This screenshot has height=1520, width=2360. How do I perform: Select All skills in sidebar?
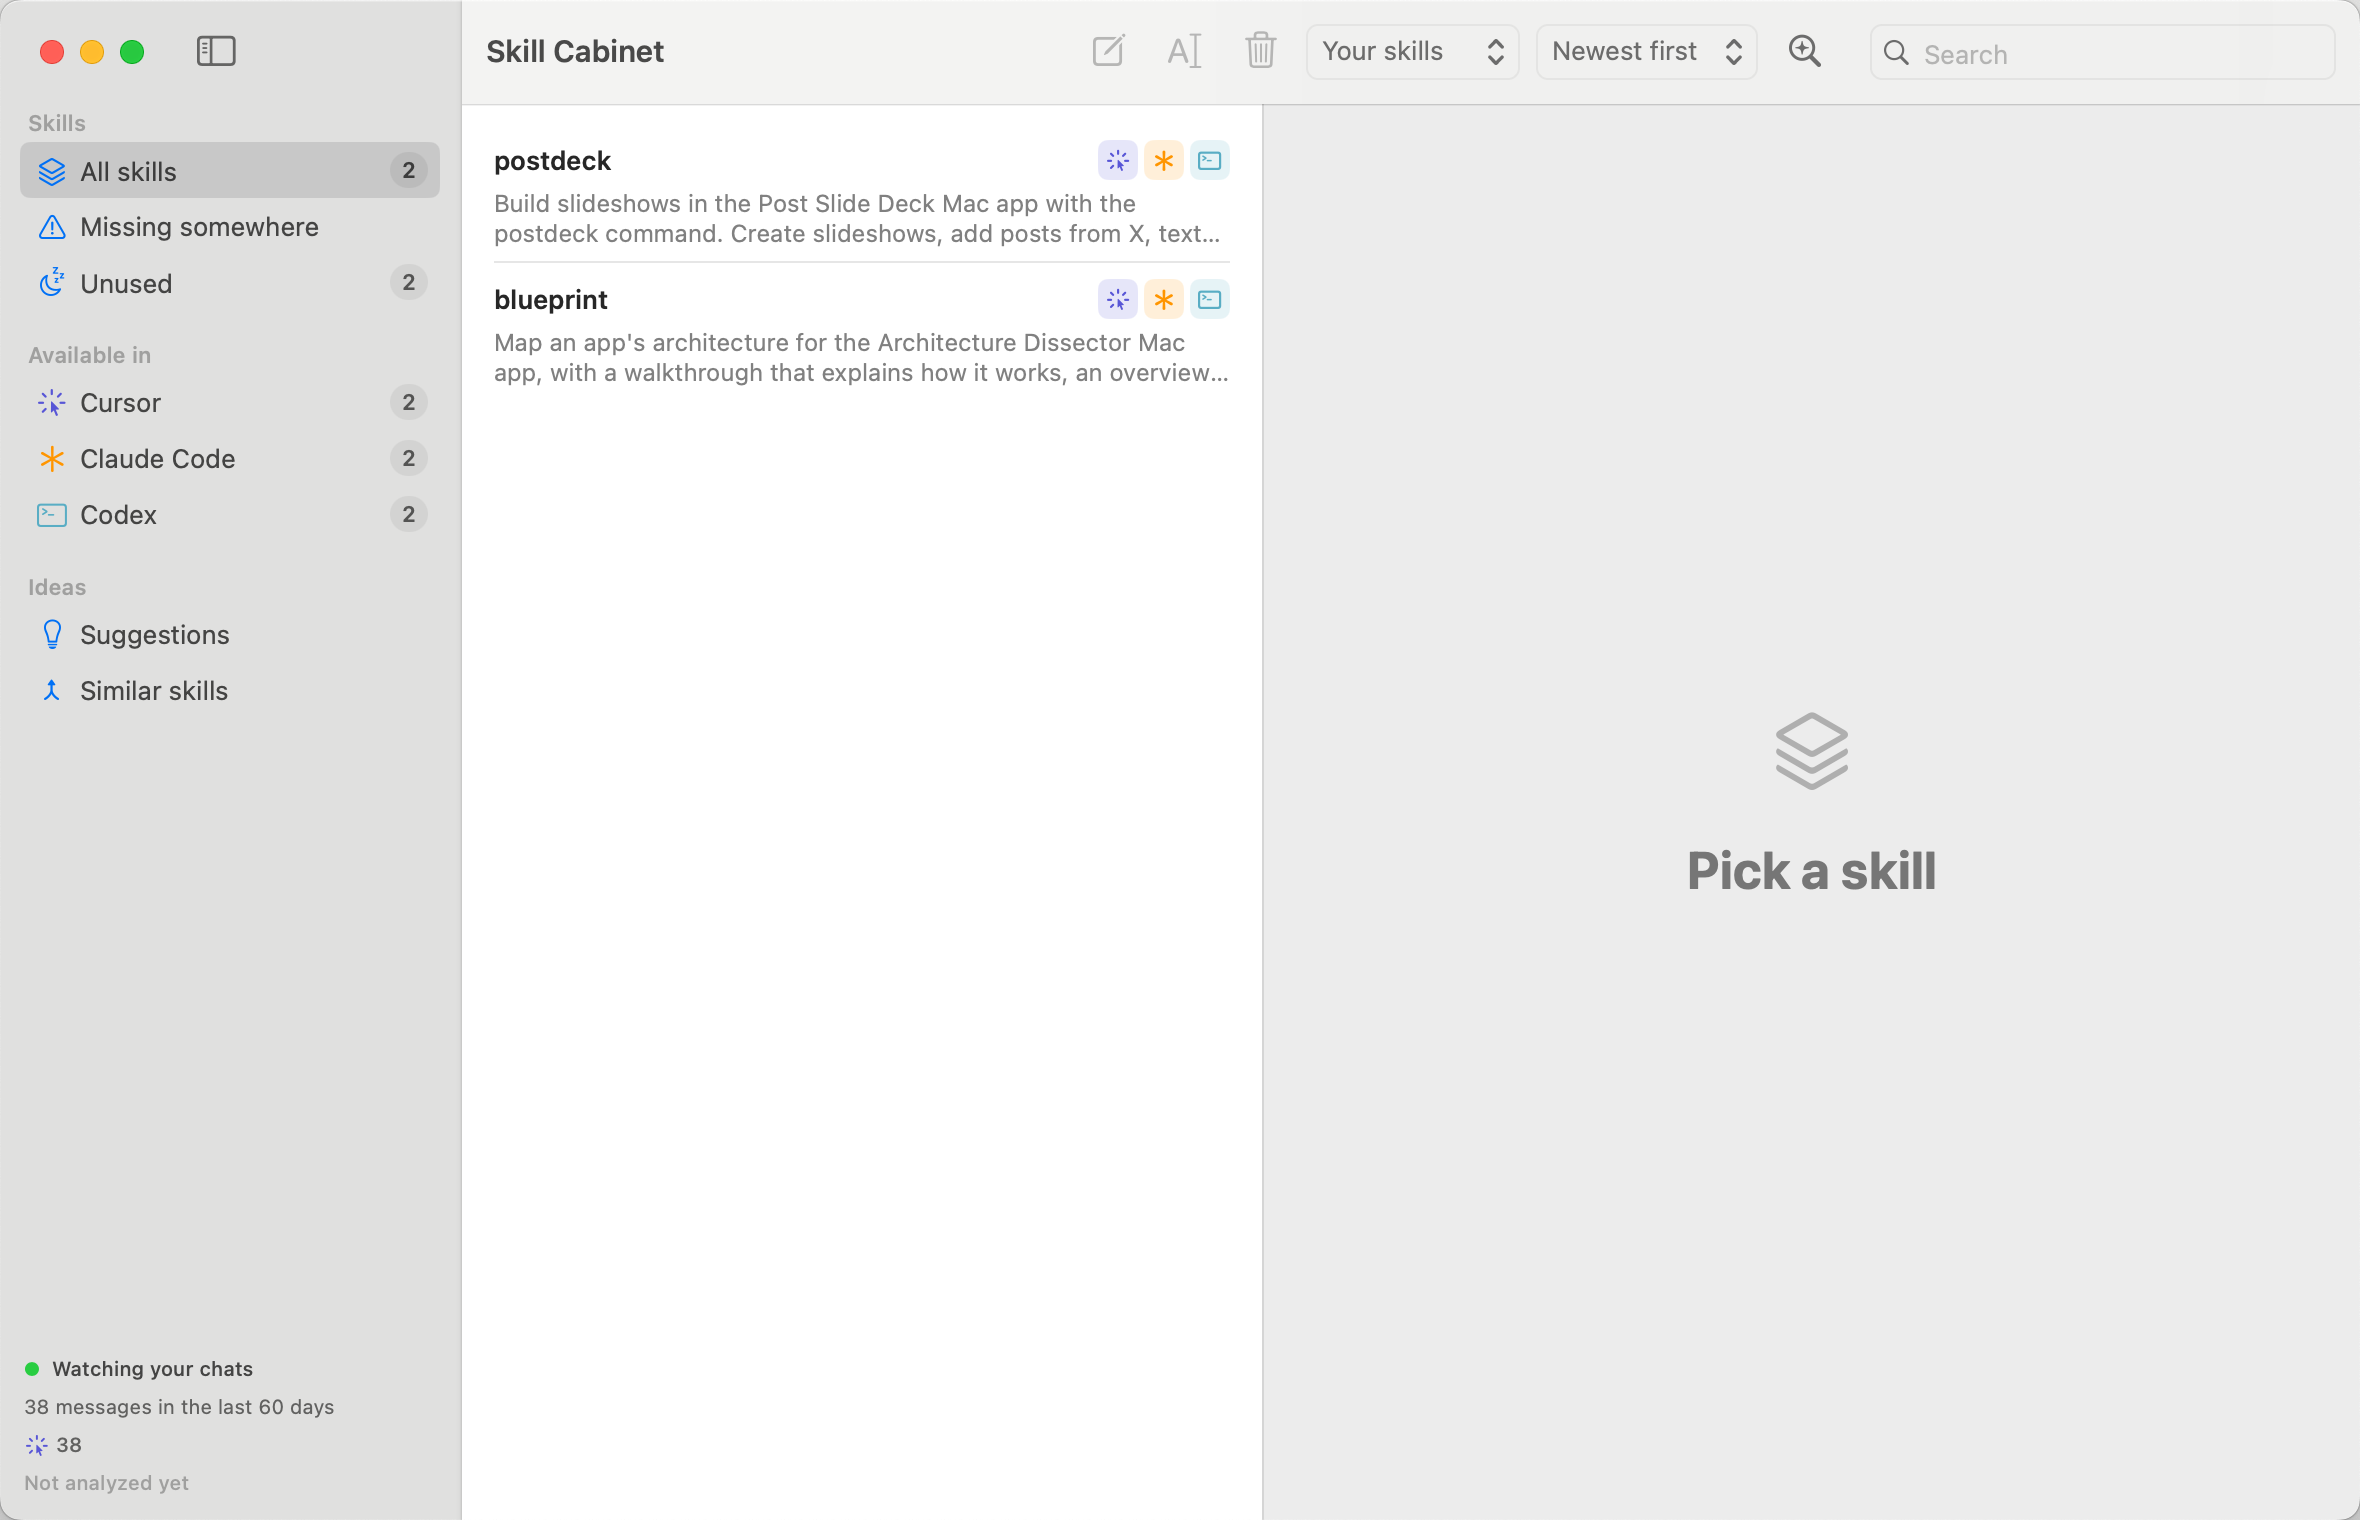[x=230, y=171]
